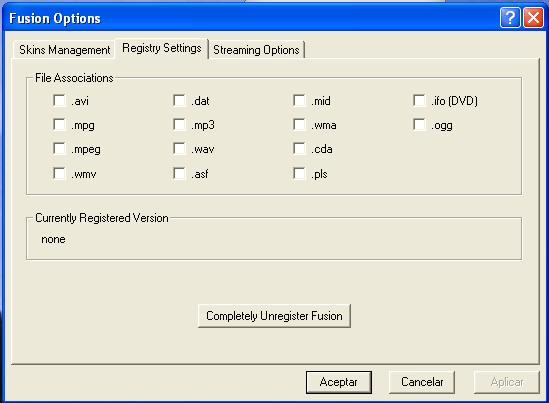Viewport: 549px width, 403px height.
Task: Enable the .avi file association checkbox
Action: [x=59, y=100]
